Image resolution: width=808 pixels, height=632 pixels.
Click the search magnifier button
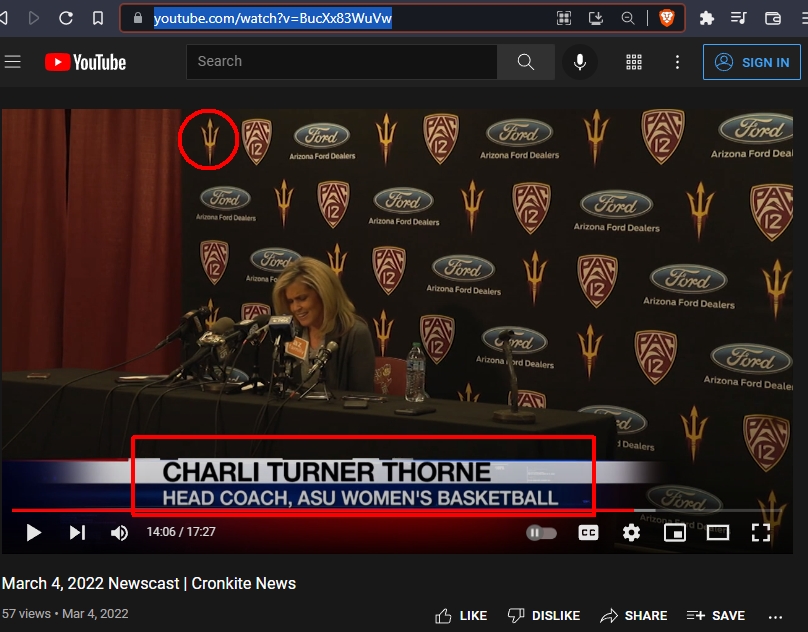click(526, 62)
